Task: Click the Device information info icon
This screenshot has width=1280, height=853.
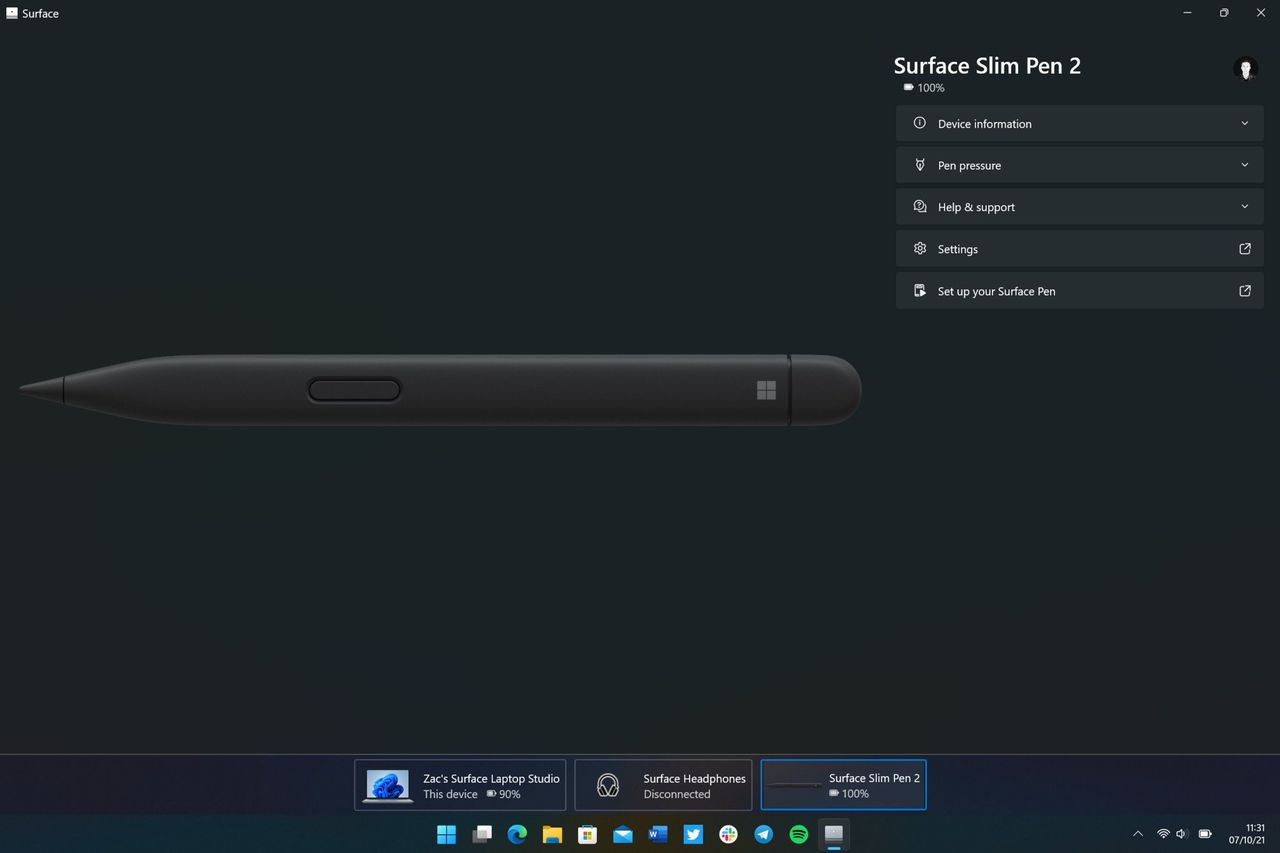Action: 920,123
